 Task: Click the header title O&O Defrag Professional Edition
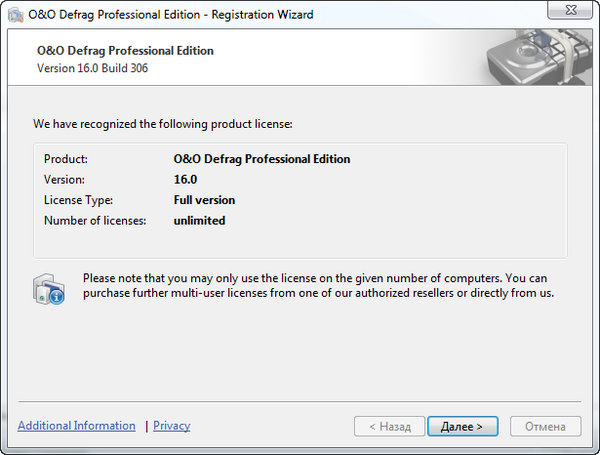125,51
